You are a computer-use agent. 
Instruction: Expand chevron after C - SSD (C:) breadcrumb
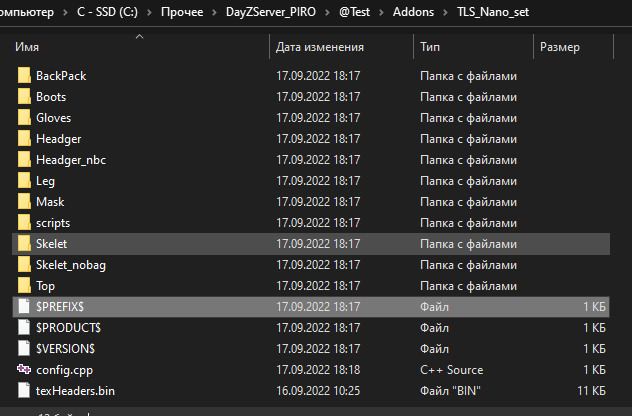click(149, 12)
